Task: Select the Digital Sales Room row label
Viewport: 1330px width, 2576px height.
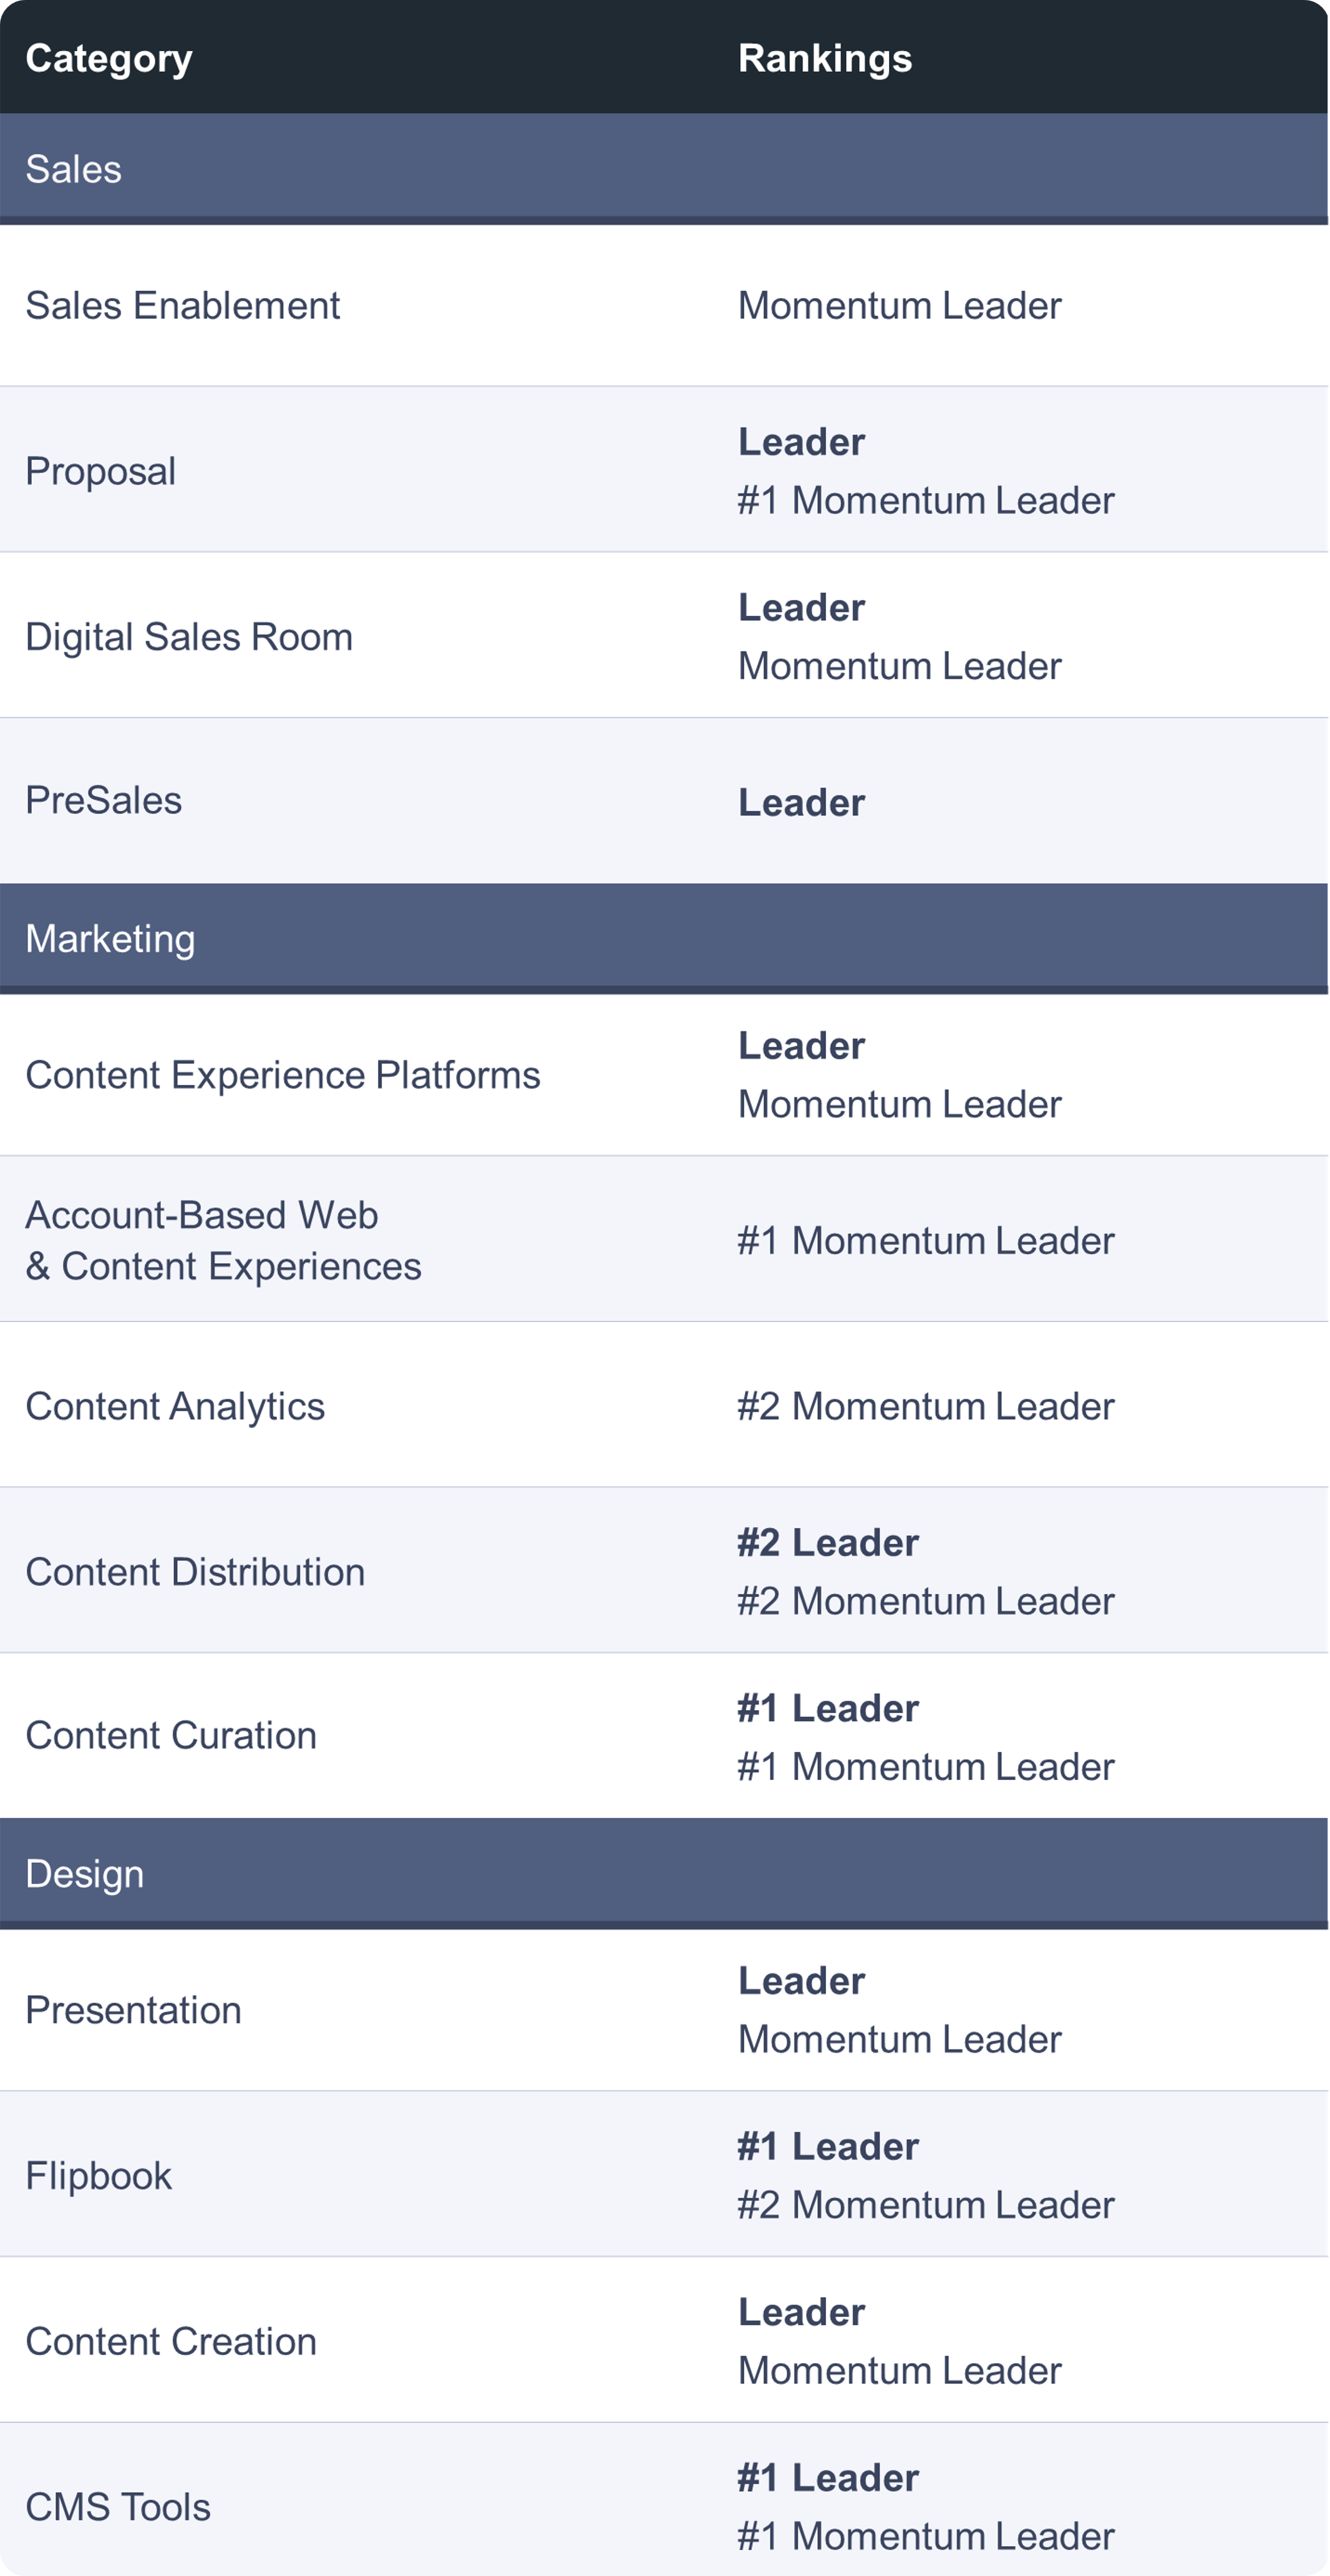Action: click(x=189, y=637)
